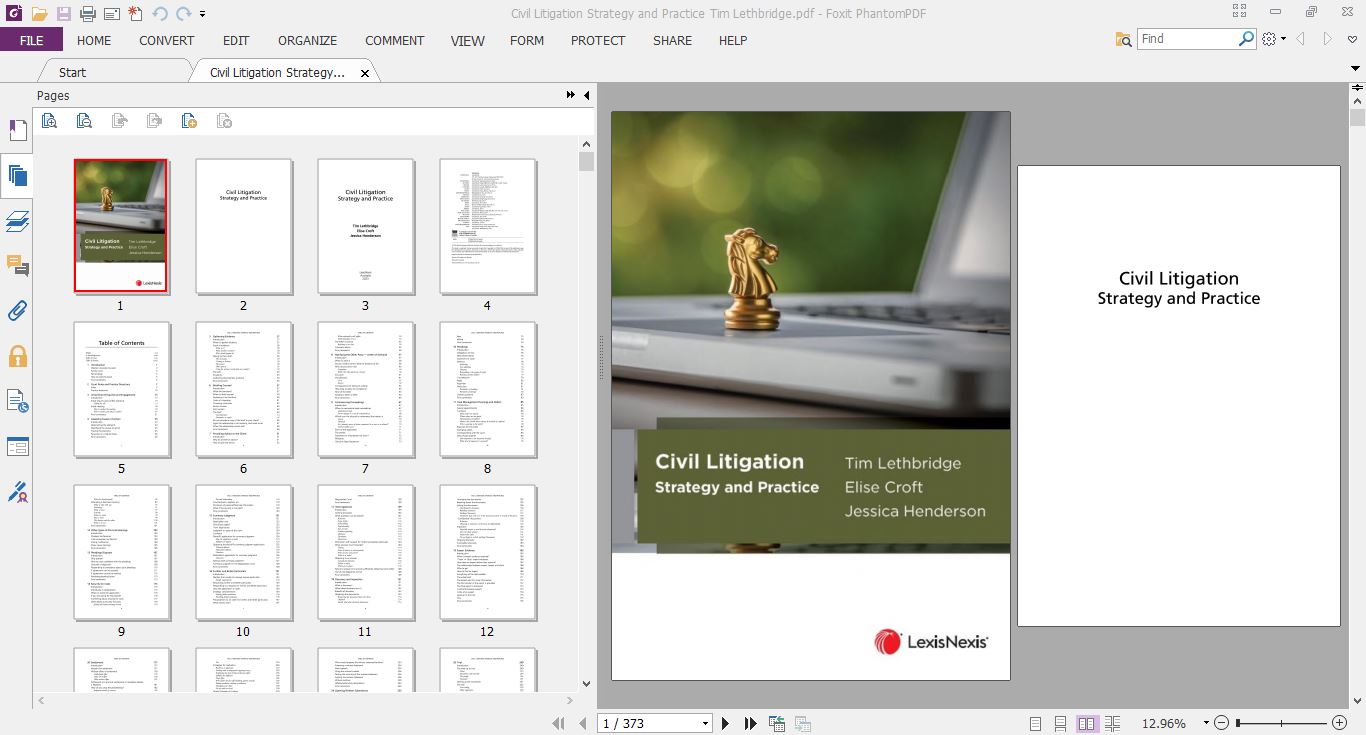Enable continuous page view mode

click(x=1060, y=723)
